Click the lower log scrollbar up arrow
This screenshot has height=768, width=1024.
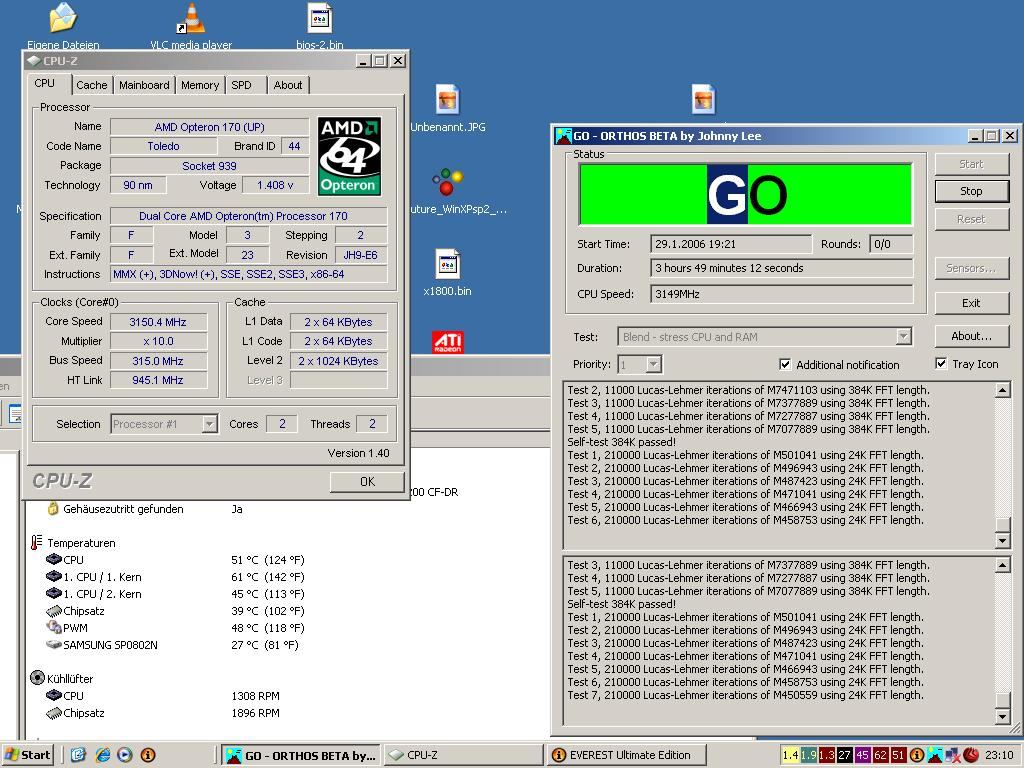1002,566
